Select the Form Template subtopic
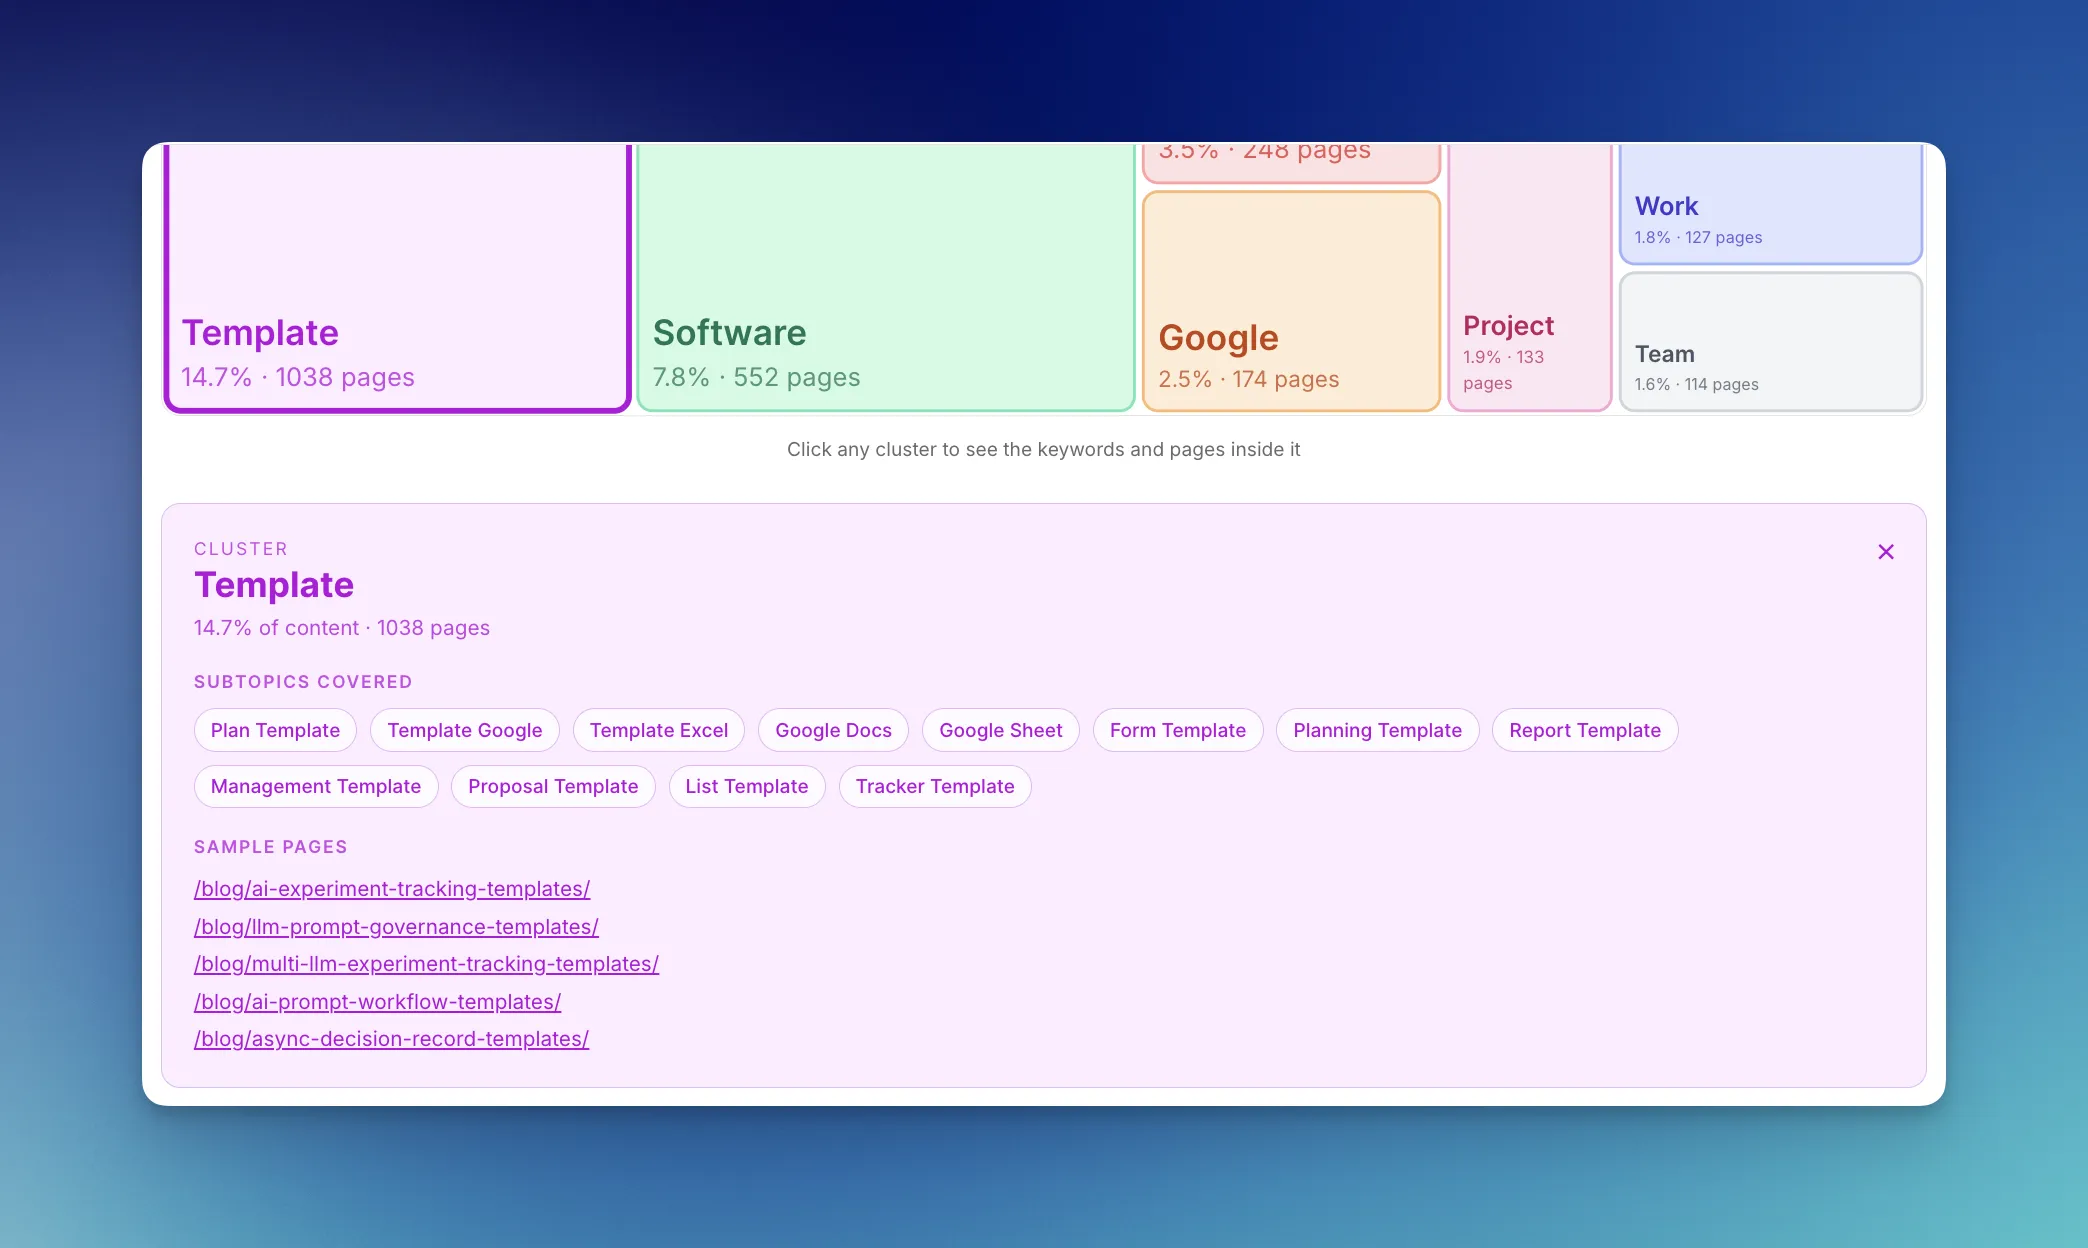This screenshot has width=2088, height=1248. click(x=1178, y=730)
